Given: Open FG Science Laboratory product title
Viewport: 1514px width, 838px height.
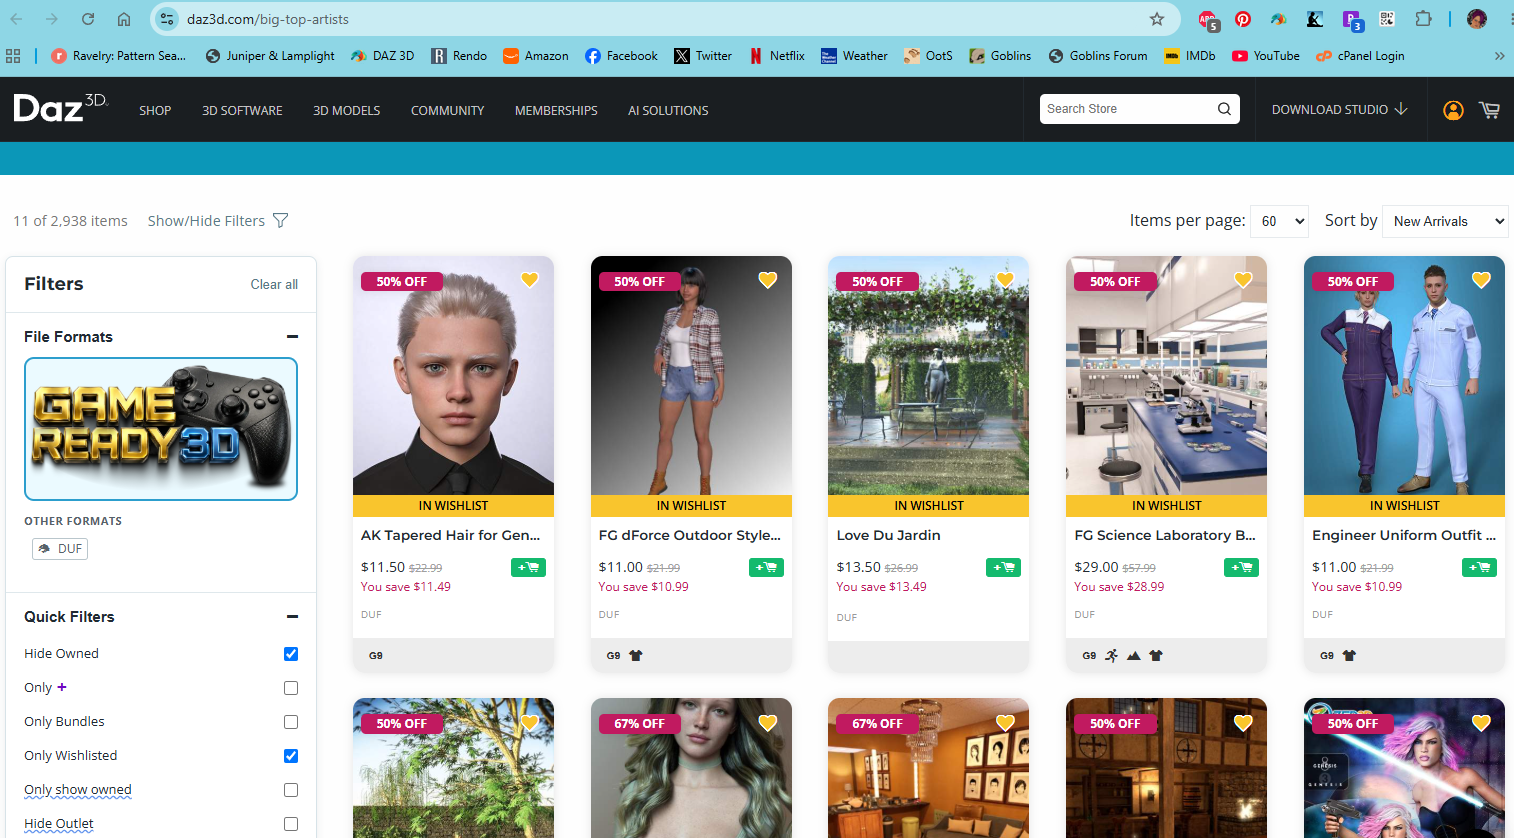Looking at the screenshot, I should pyautogui.click(x=1165, y=535).
